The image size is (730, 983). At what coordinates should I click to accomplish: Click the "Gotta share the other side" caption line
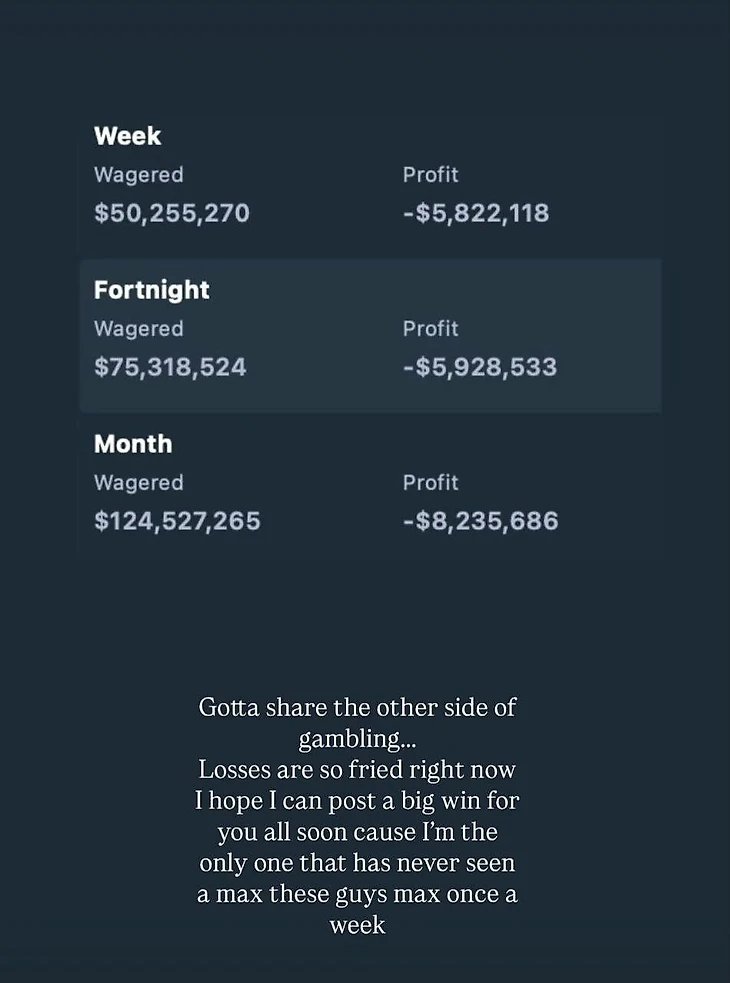pyautogui.click(x=357, y=708)
